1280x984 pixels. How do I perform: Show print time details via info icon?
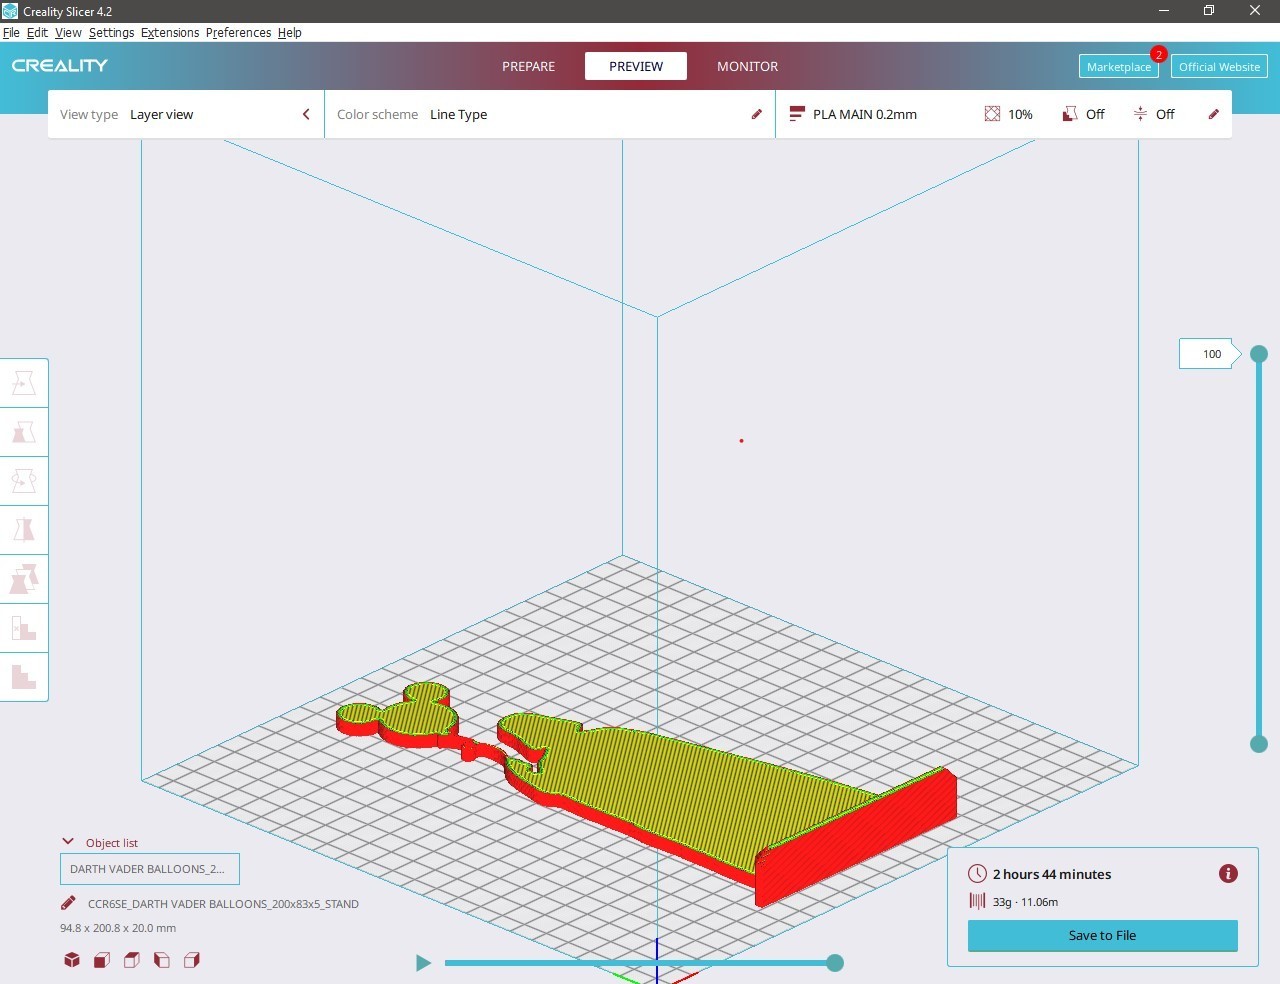tap(1228, 874)
